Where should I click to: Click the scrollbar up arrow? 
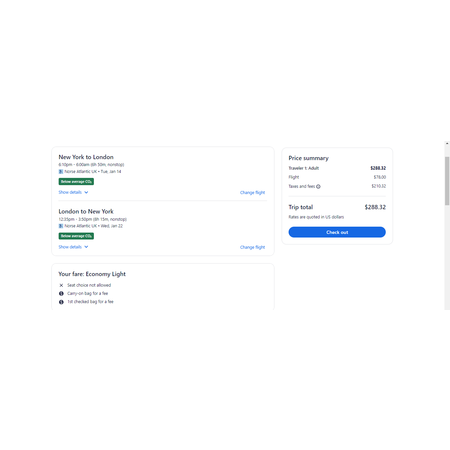447,143
